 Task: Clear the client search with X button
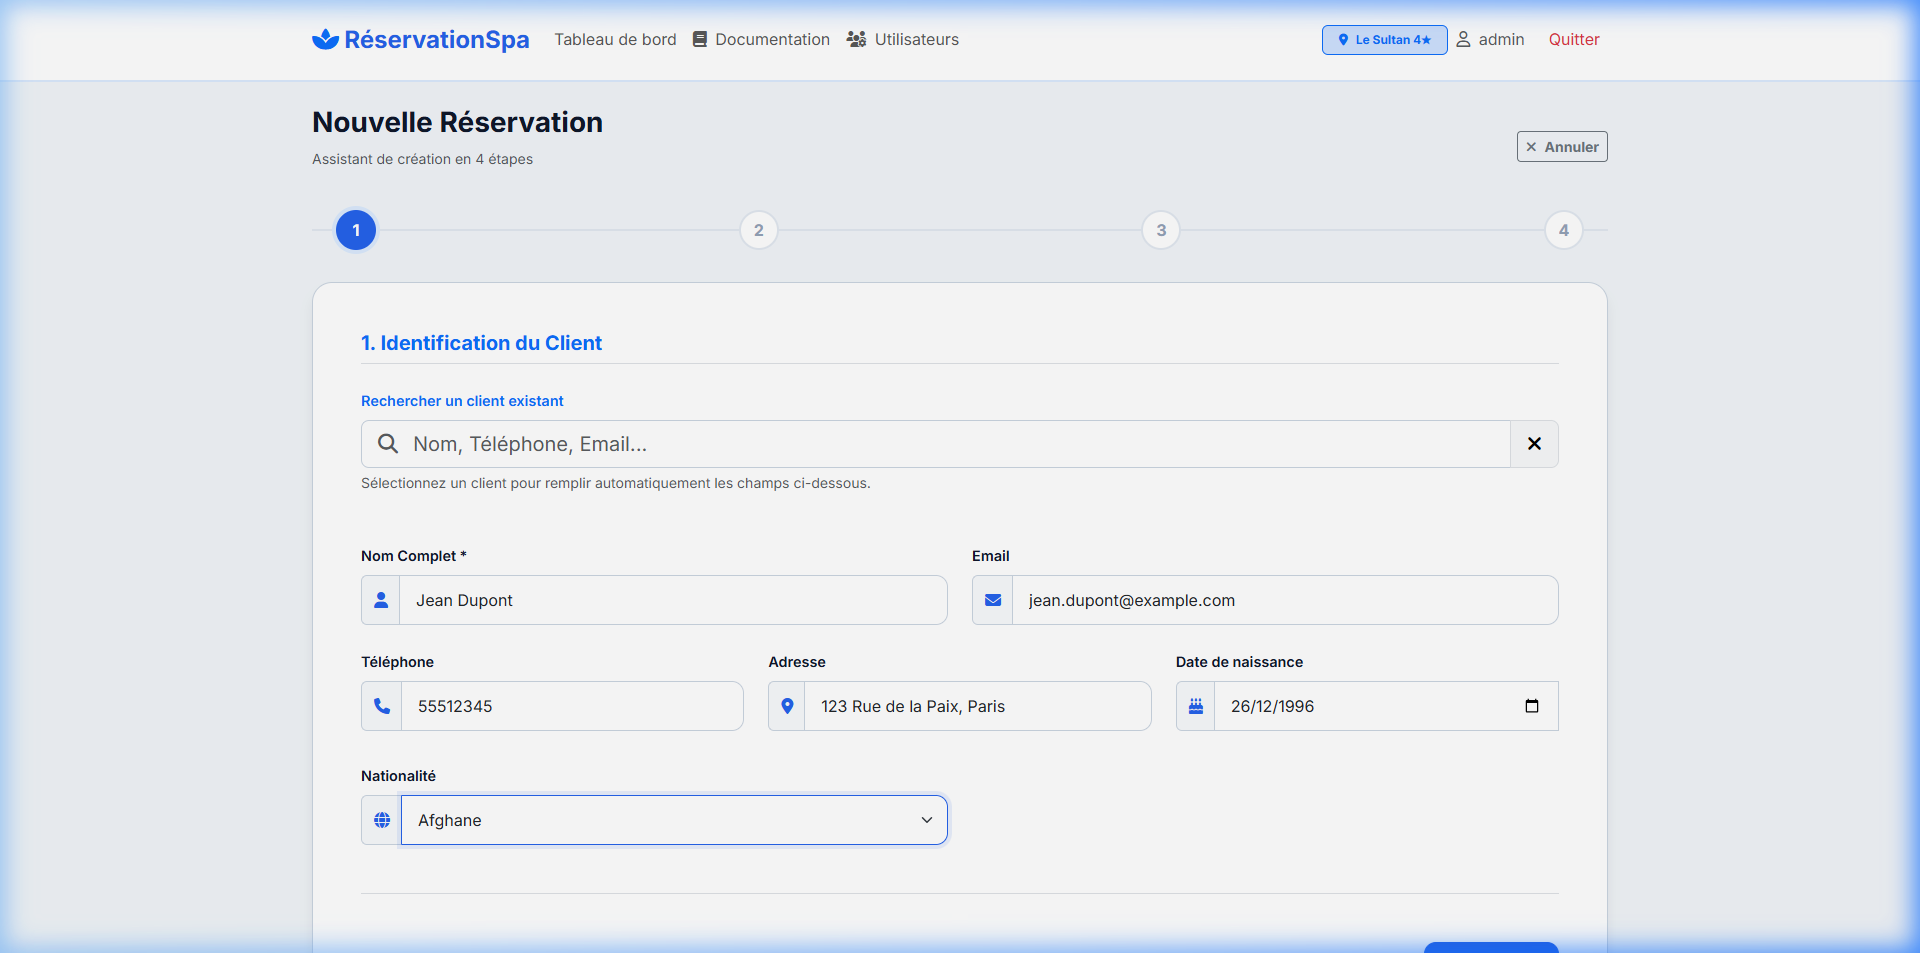(x=1534, y=444)
